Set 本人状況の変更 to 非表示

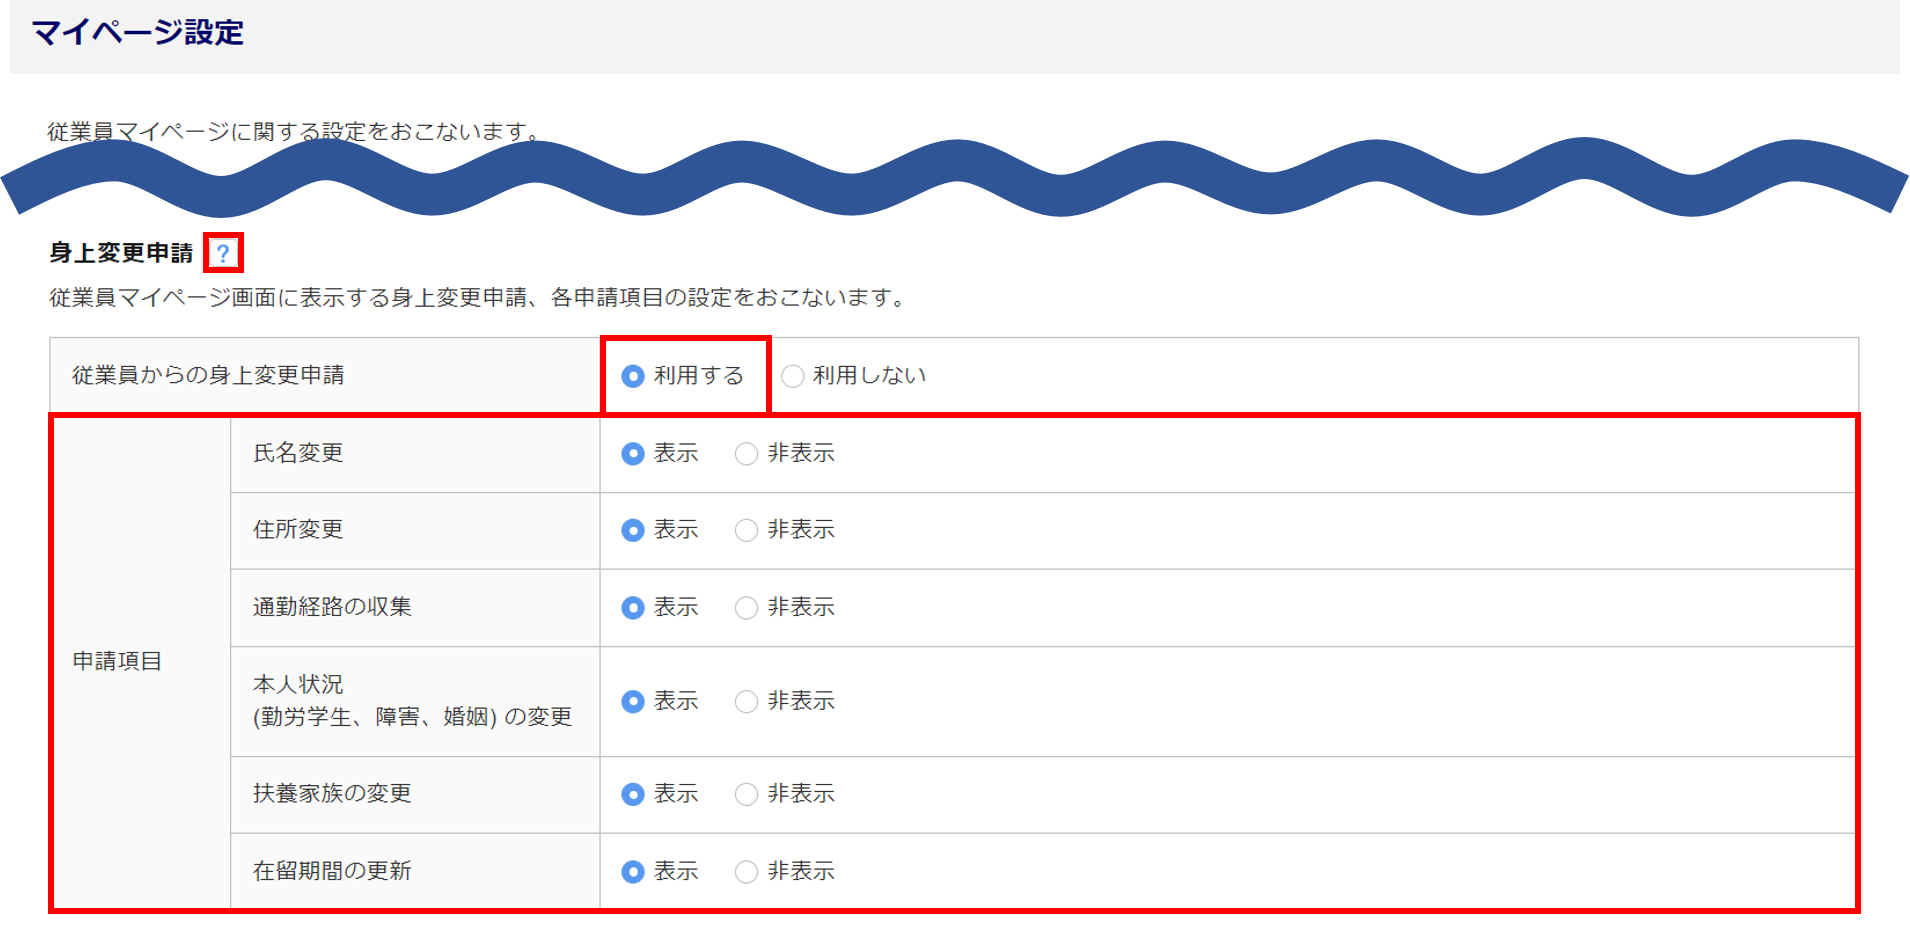746,702
